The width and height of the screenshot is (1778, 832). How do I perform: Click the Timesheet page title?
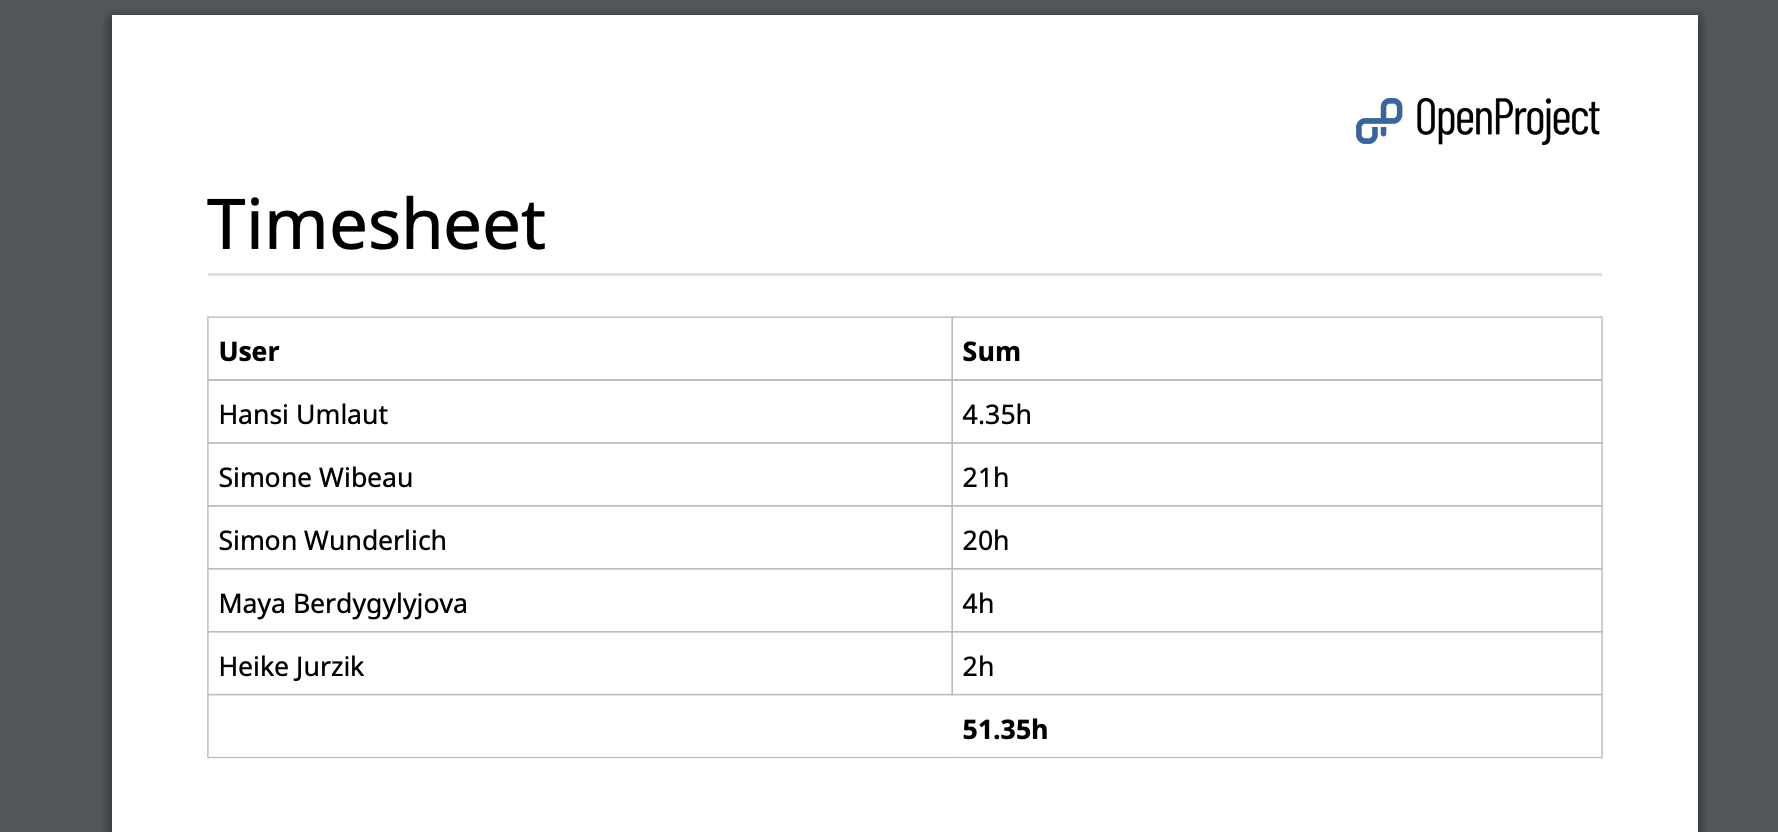376,224
